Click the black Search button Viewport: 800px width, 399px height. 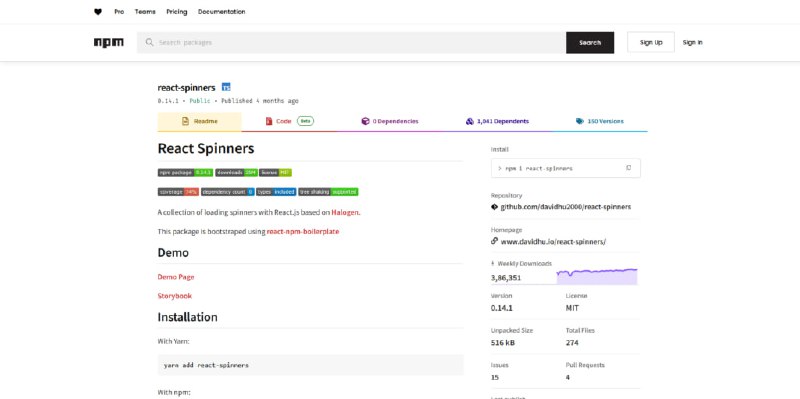[x=590, y=42]
